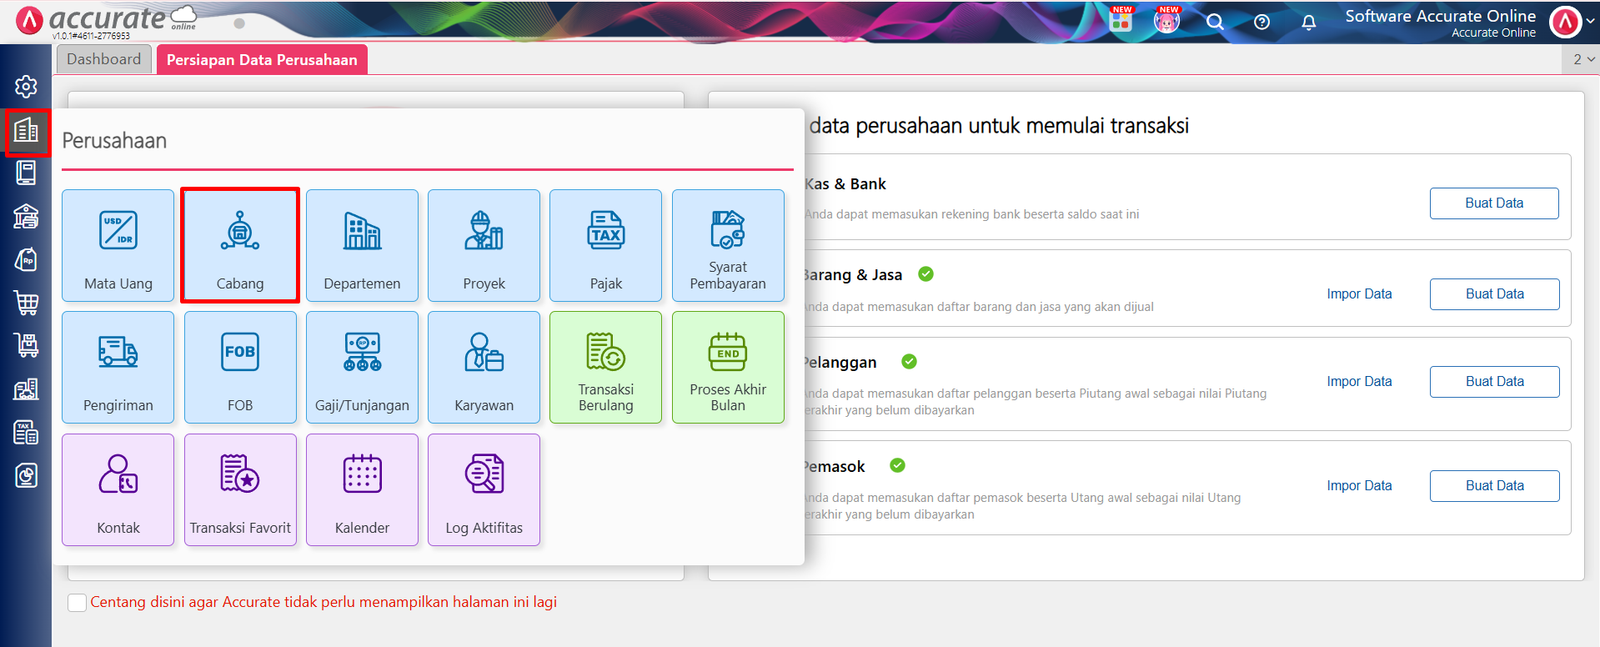Open the Cabang tile

tap(240, 245)
